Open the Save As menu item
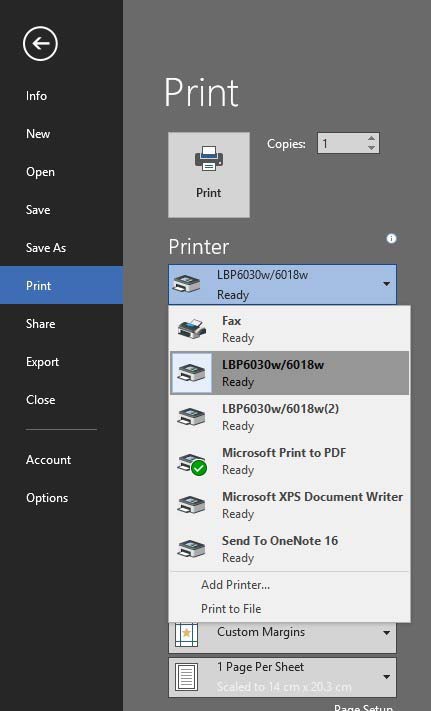The height and width of the screenshot is (711, 431). tap(46, 248)
